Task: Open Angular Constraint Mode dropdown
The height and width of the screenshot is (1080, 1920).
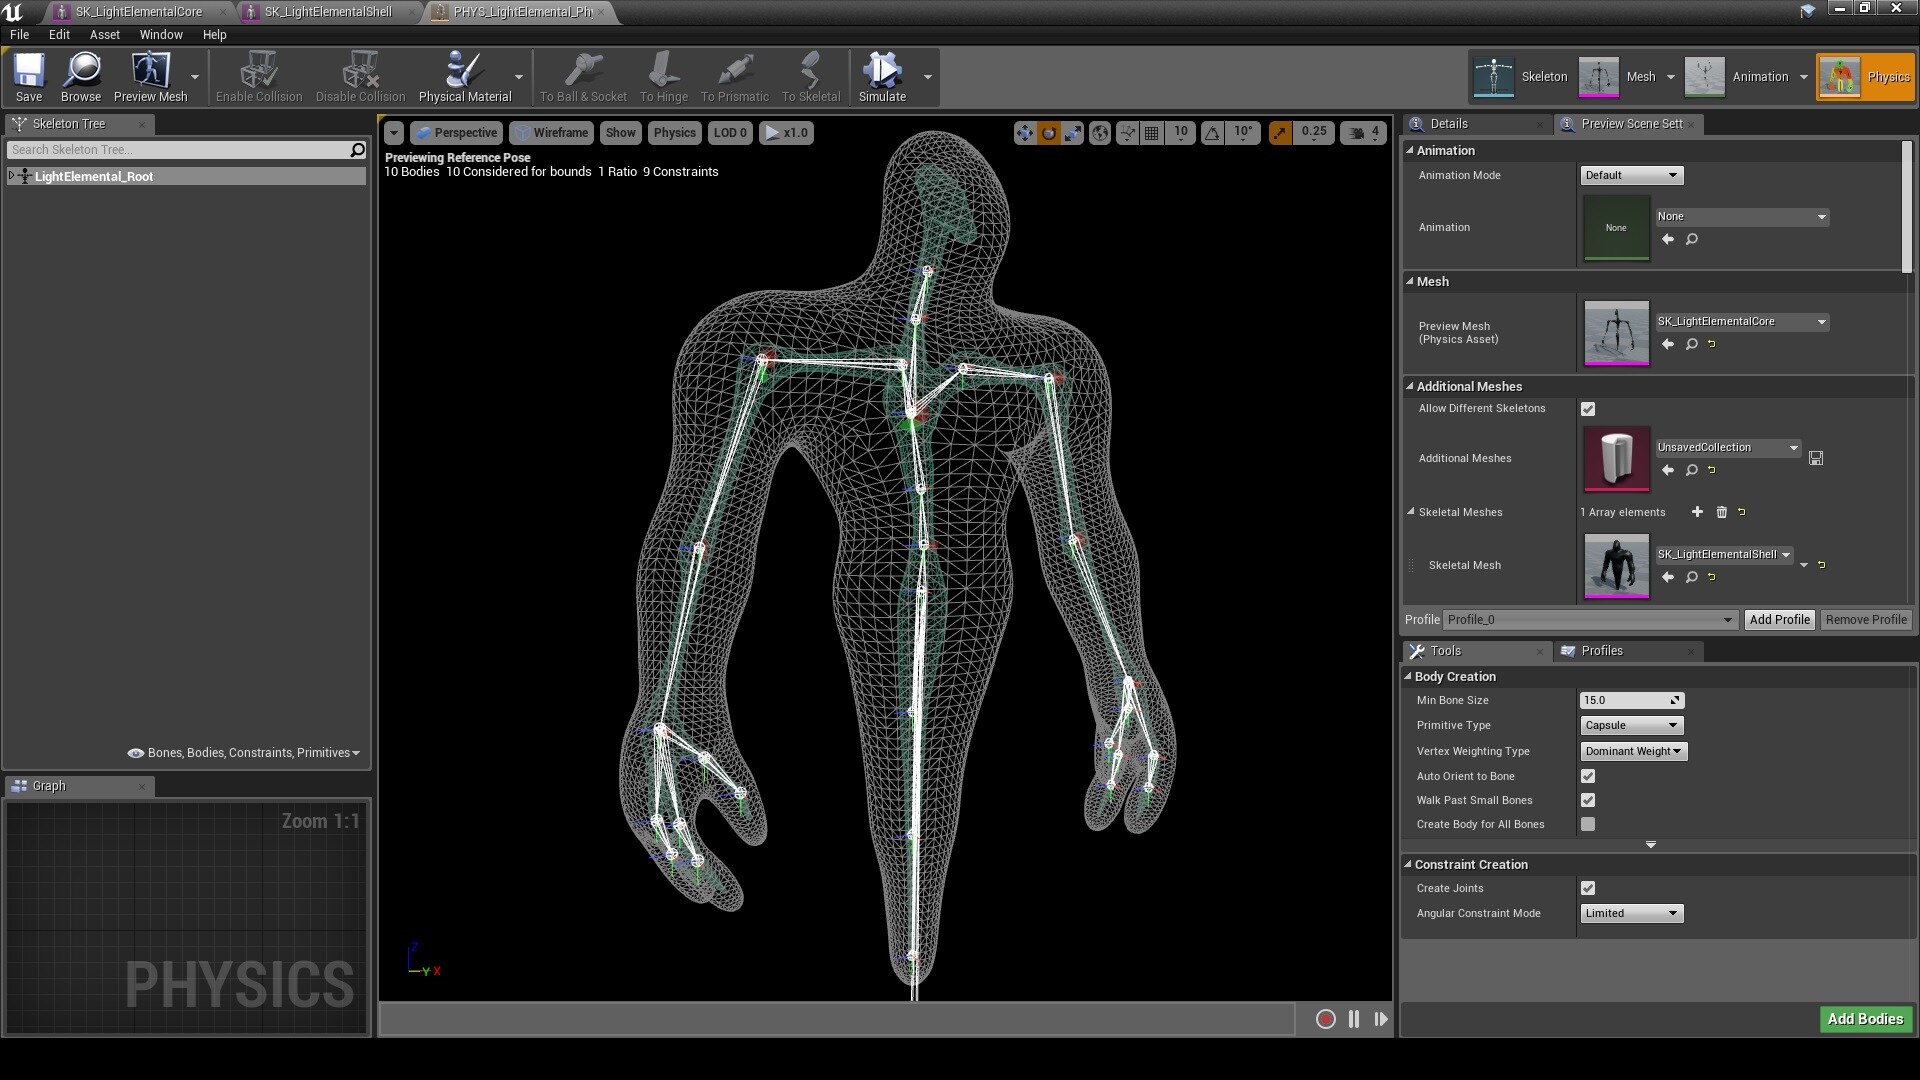Action: [1631, 913]
